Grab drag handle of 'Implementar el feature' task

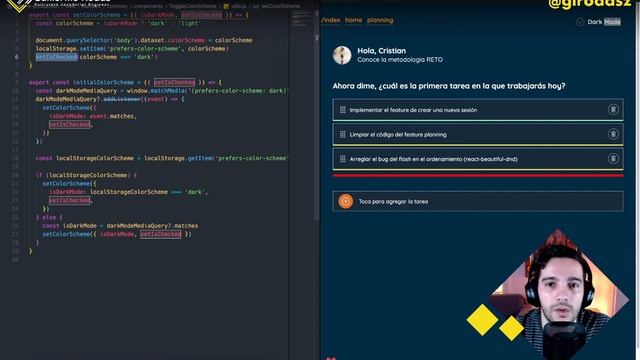point(342,110)
